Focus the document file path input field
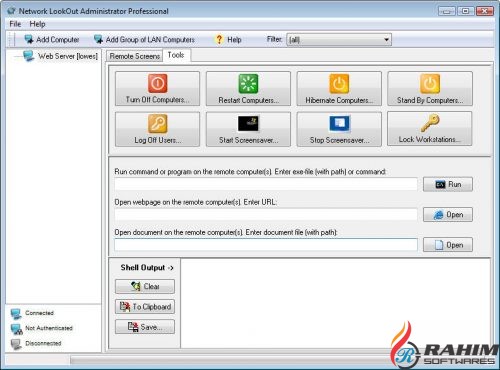500x370 pixels. click(x=266, y=245)
